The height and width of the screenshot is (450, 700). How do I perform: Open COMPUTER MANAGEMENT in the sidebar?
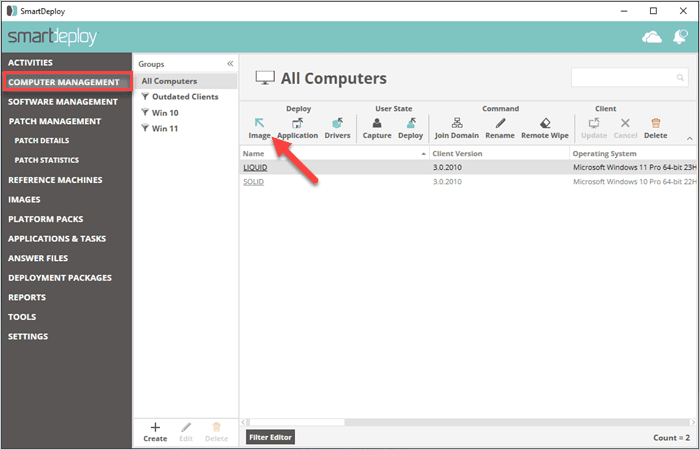64,82
